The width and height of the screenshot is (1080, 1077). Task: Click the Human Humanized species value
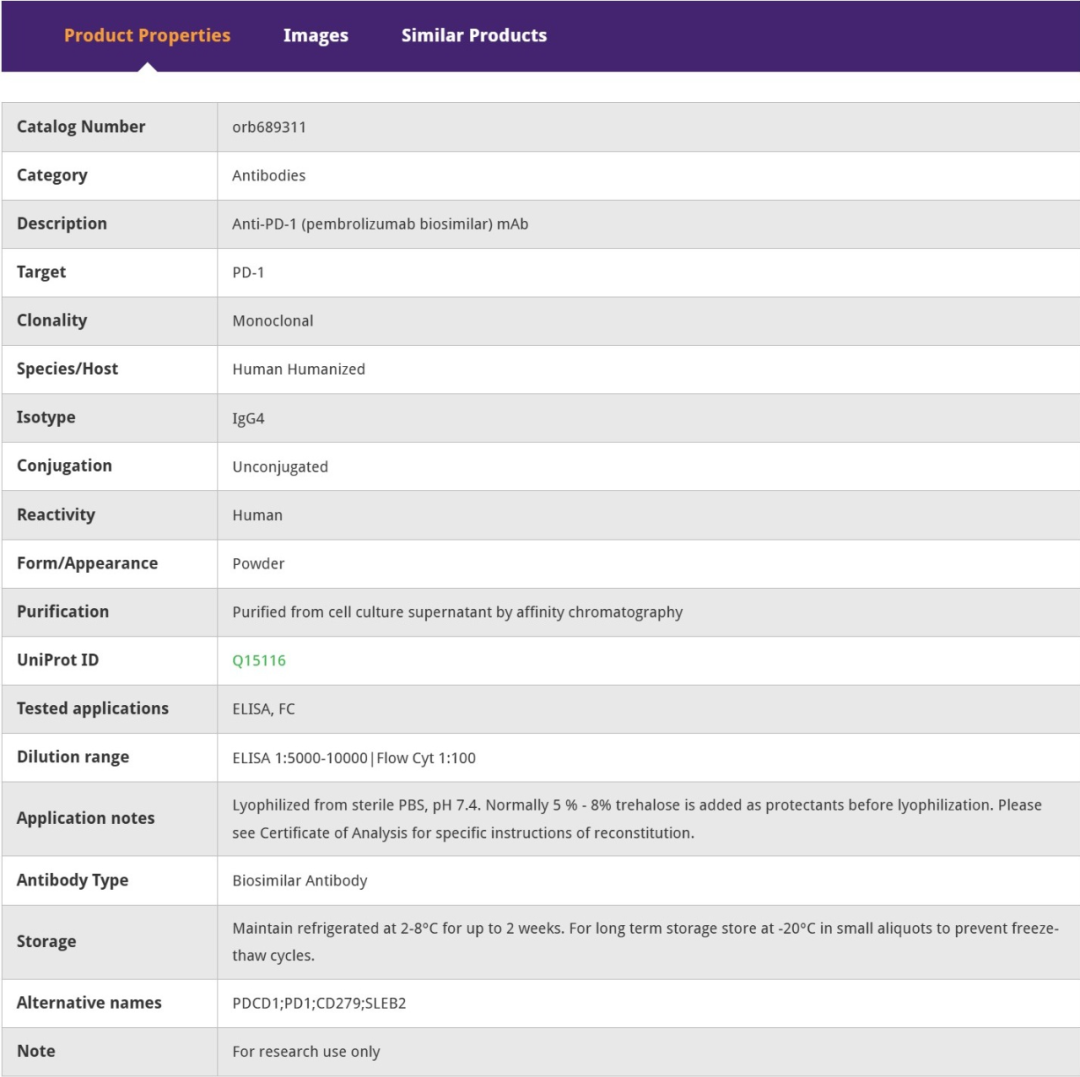pyautogui.click(x=298, y=369)
